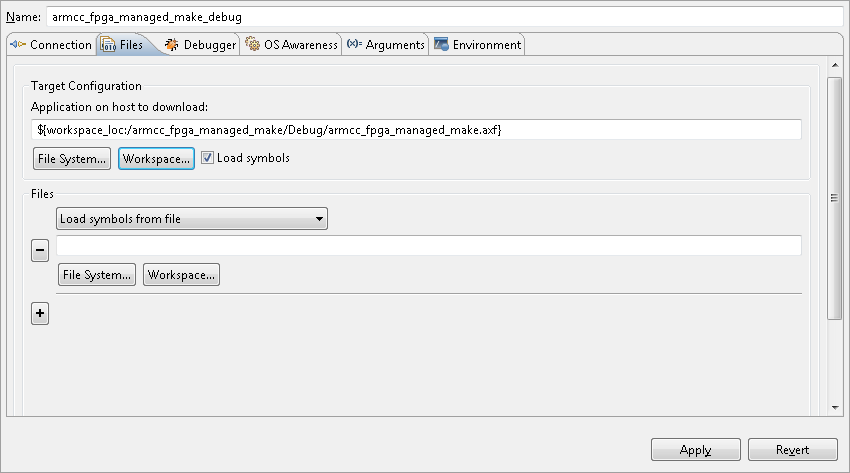Click the Environment tab icon
Screen dimensions: 850x473
point(441,44)
